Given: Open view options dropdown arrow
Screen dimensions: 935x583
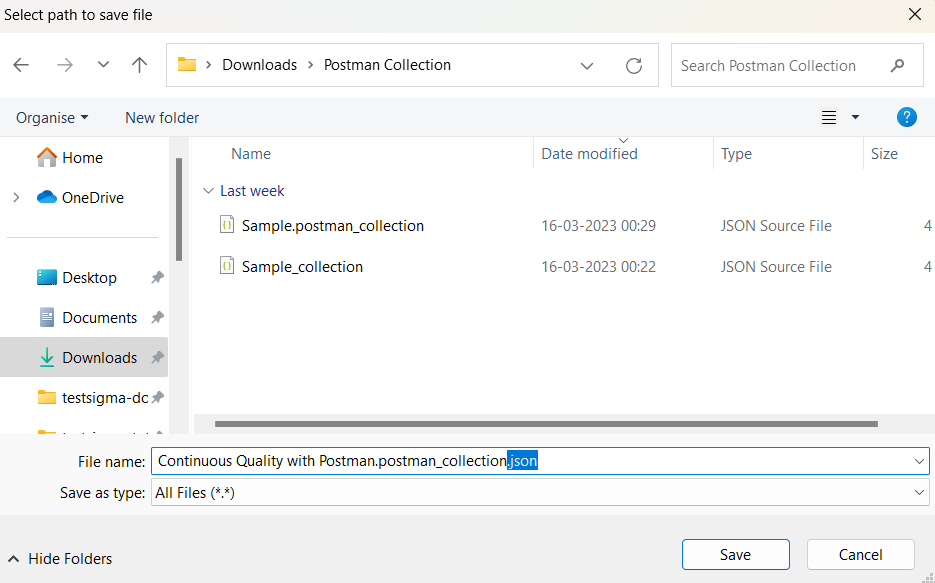Looking at the screenshot, I should pos(855,117).
